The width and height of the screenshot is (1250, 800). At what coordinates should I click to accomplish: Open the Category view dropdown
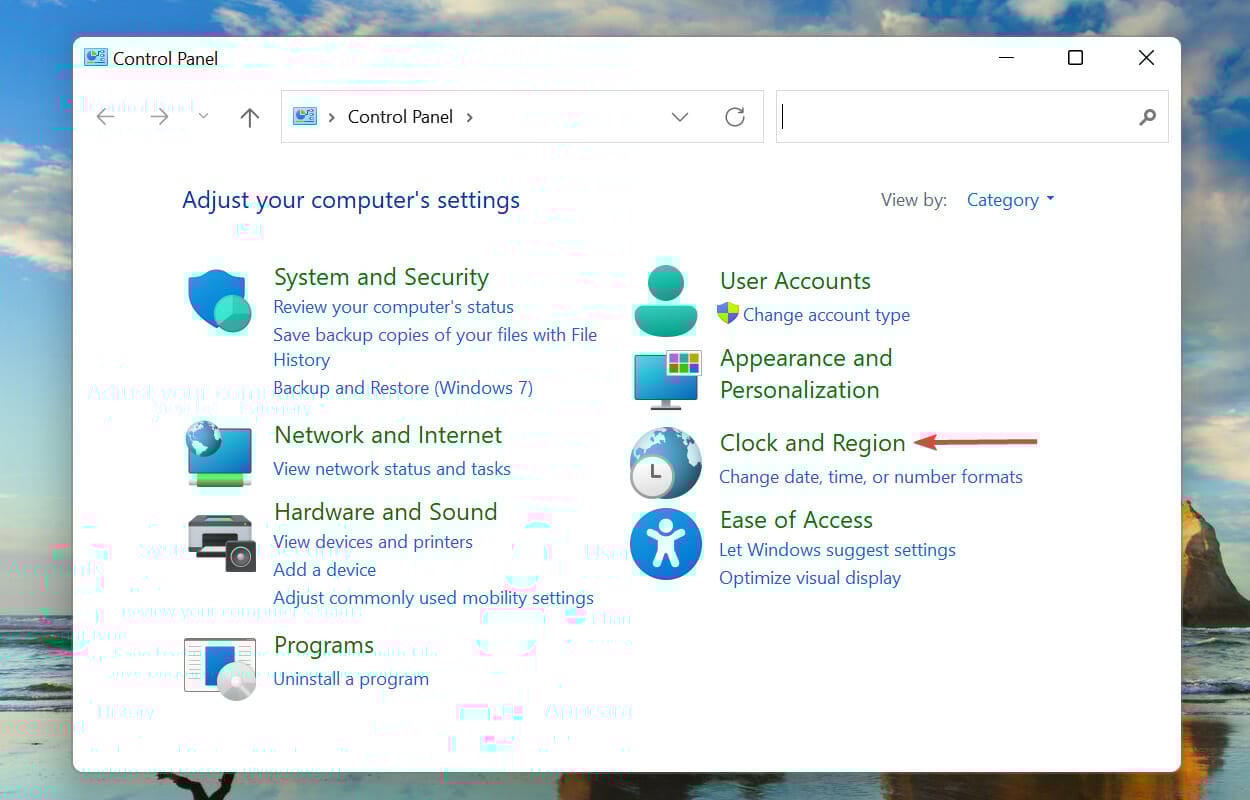(x=1010, y=200)
